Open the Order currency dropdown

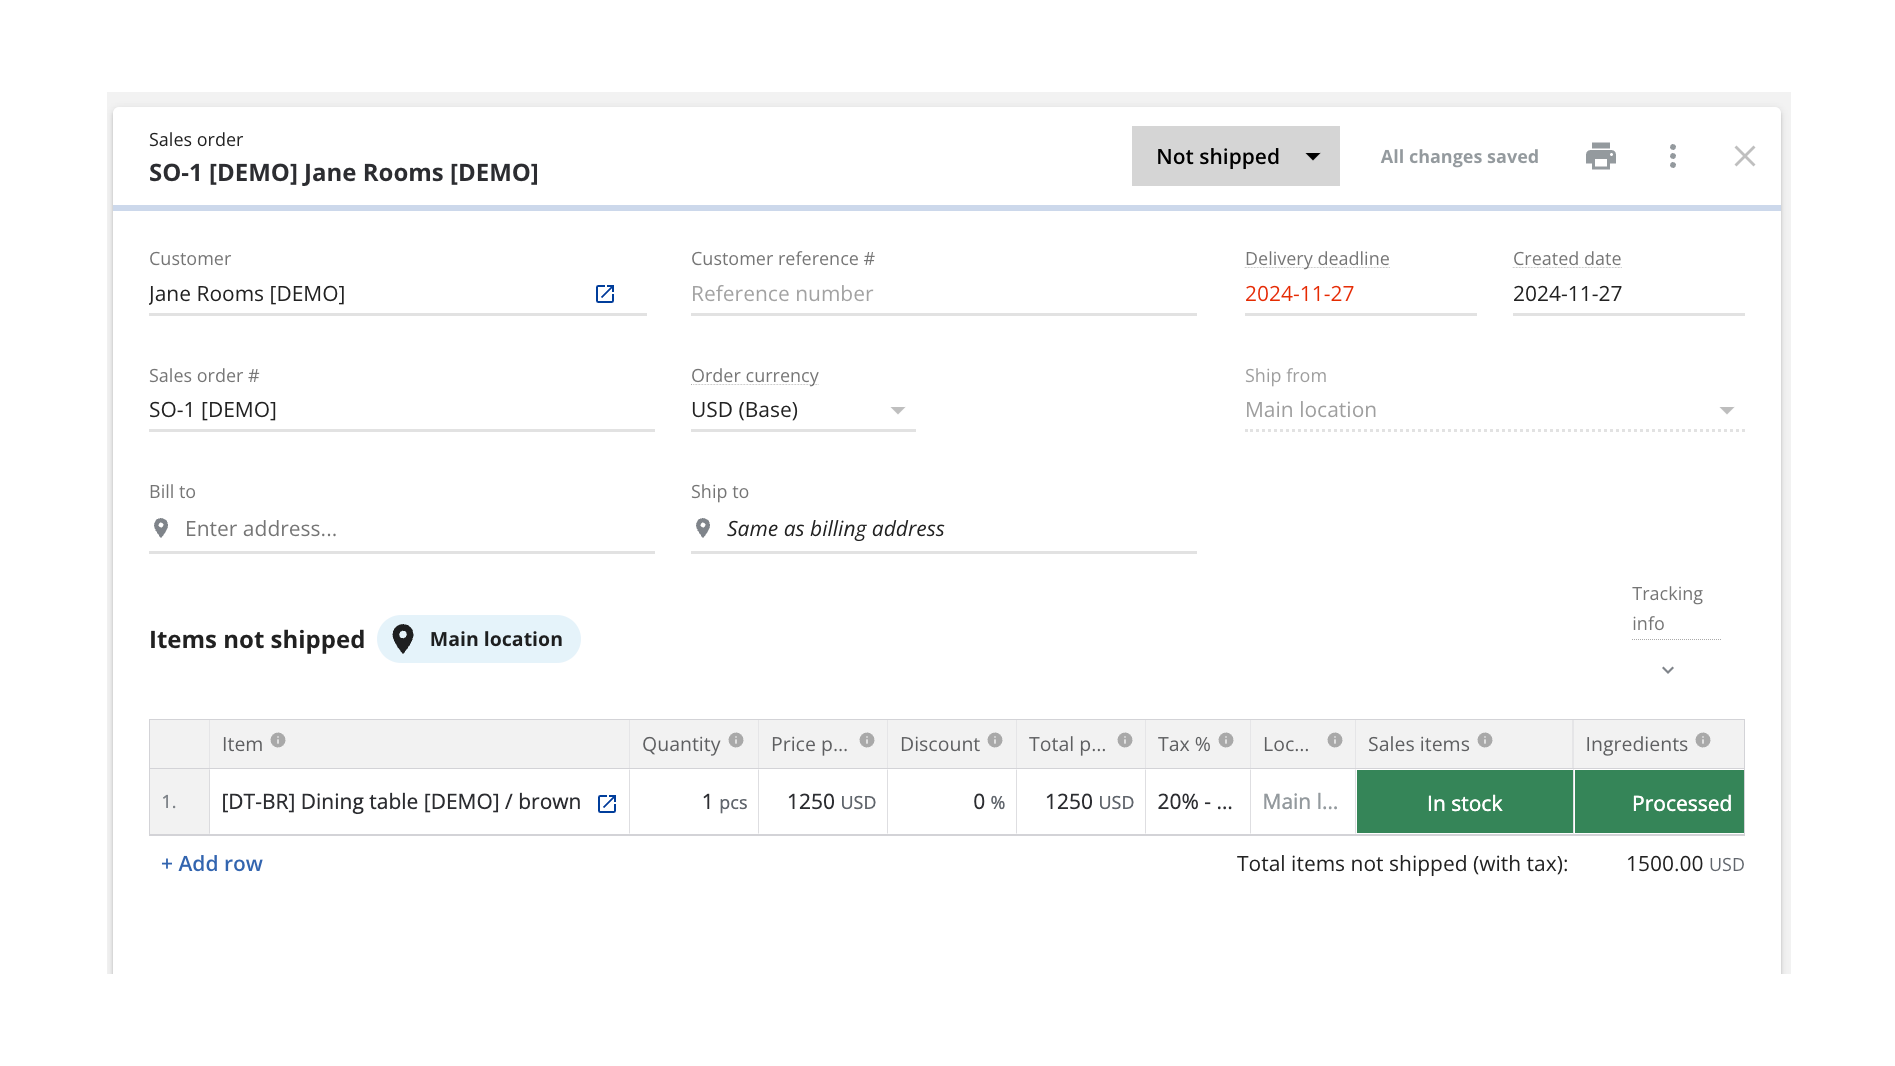coord(898,410)
